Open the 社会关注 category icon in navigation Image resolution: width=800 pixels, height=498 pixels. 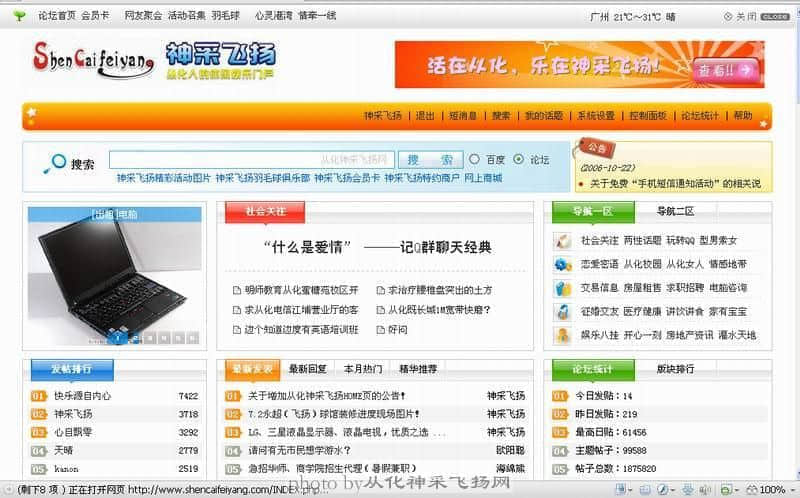563,240
